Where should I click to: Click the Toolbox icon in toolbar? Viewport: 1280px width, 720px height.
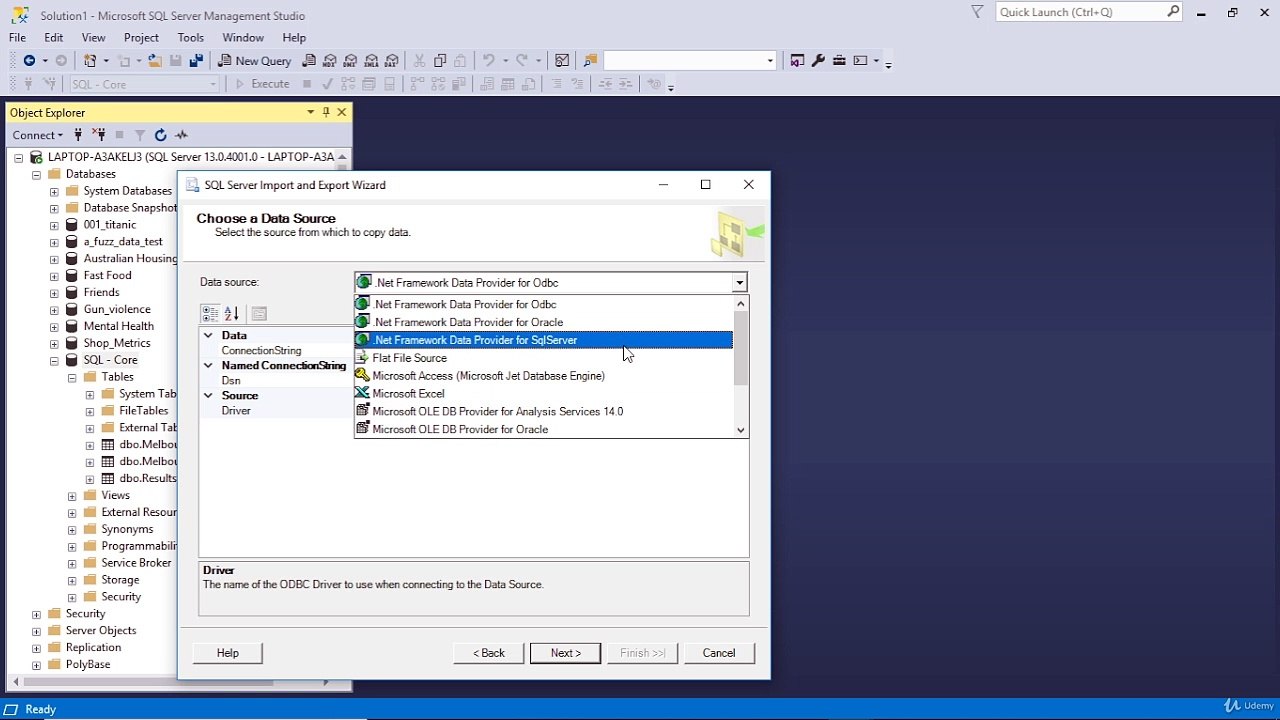(x=839, y=61)
